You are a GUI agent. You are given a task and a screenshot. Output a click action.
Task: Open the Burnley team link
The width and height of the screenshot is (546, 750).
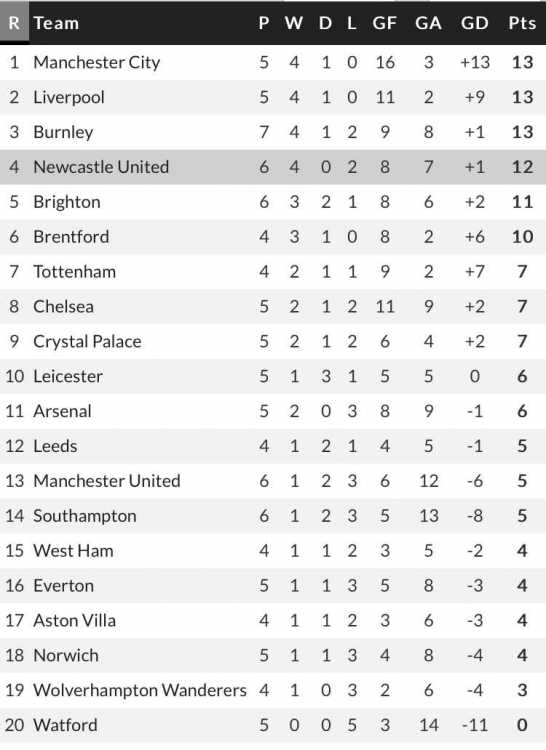[63, 132]
